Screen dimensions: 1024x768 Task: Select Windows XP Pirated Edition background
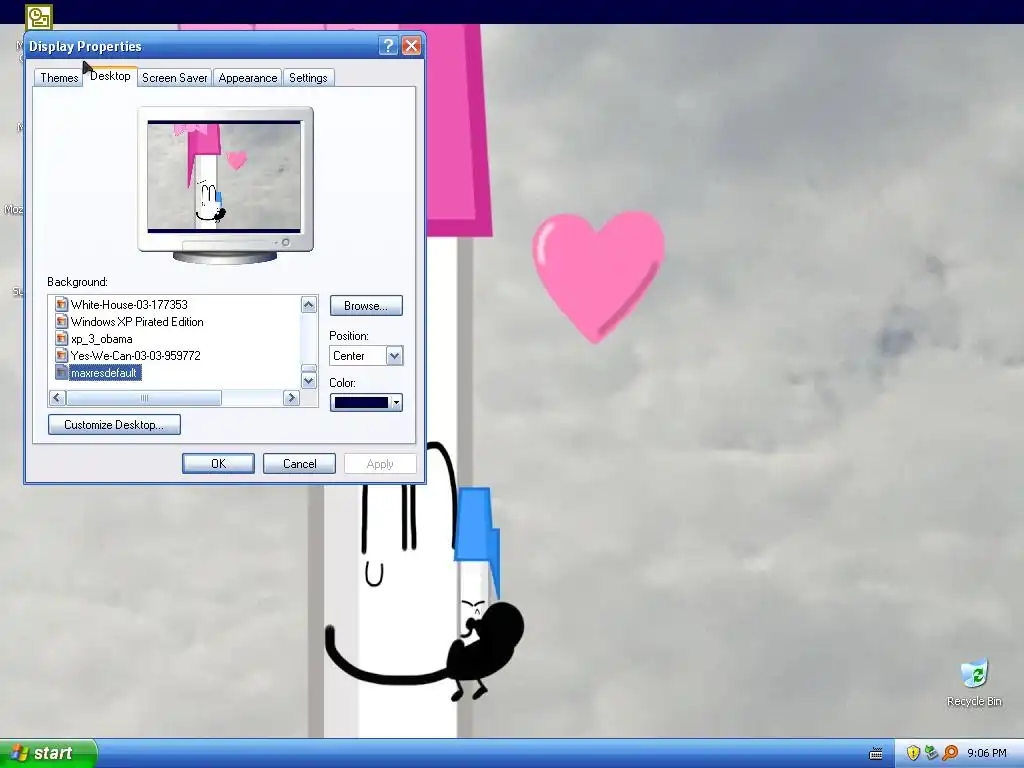tap(137, 321)
